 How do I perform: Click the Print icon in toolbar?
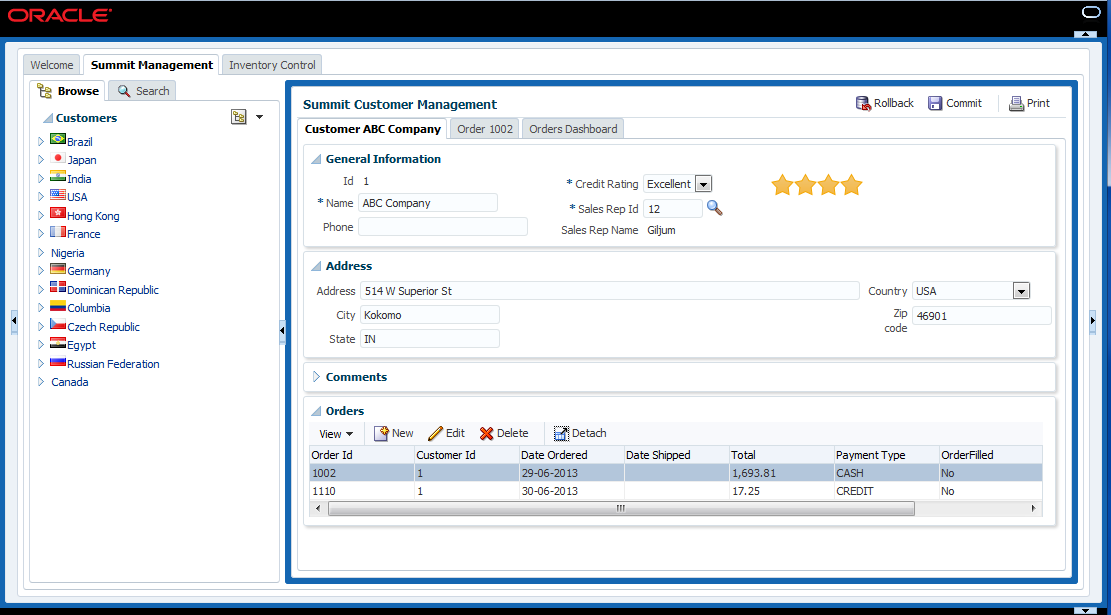(1016, 103)
